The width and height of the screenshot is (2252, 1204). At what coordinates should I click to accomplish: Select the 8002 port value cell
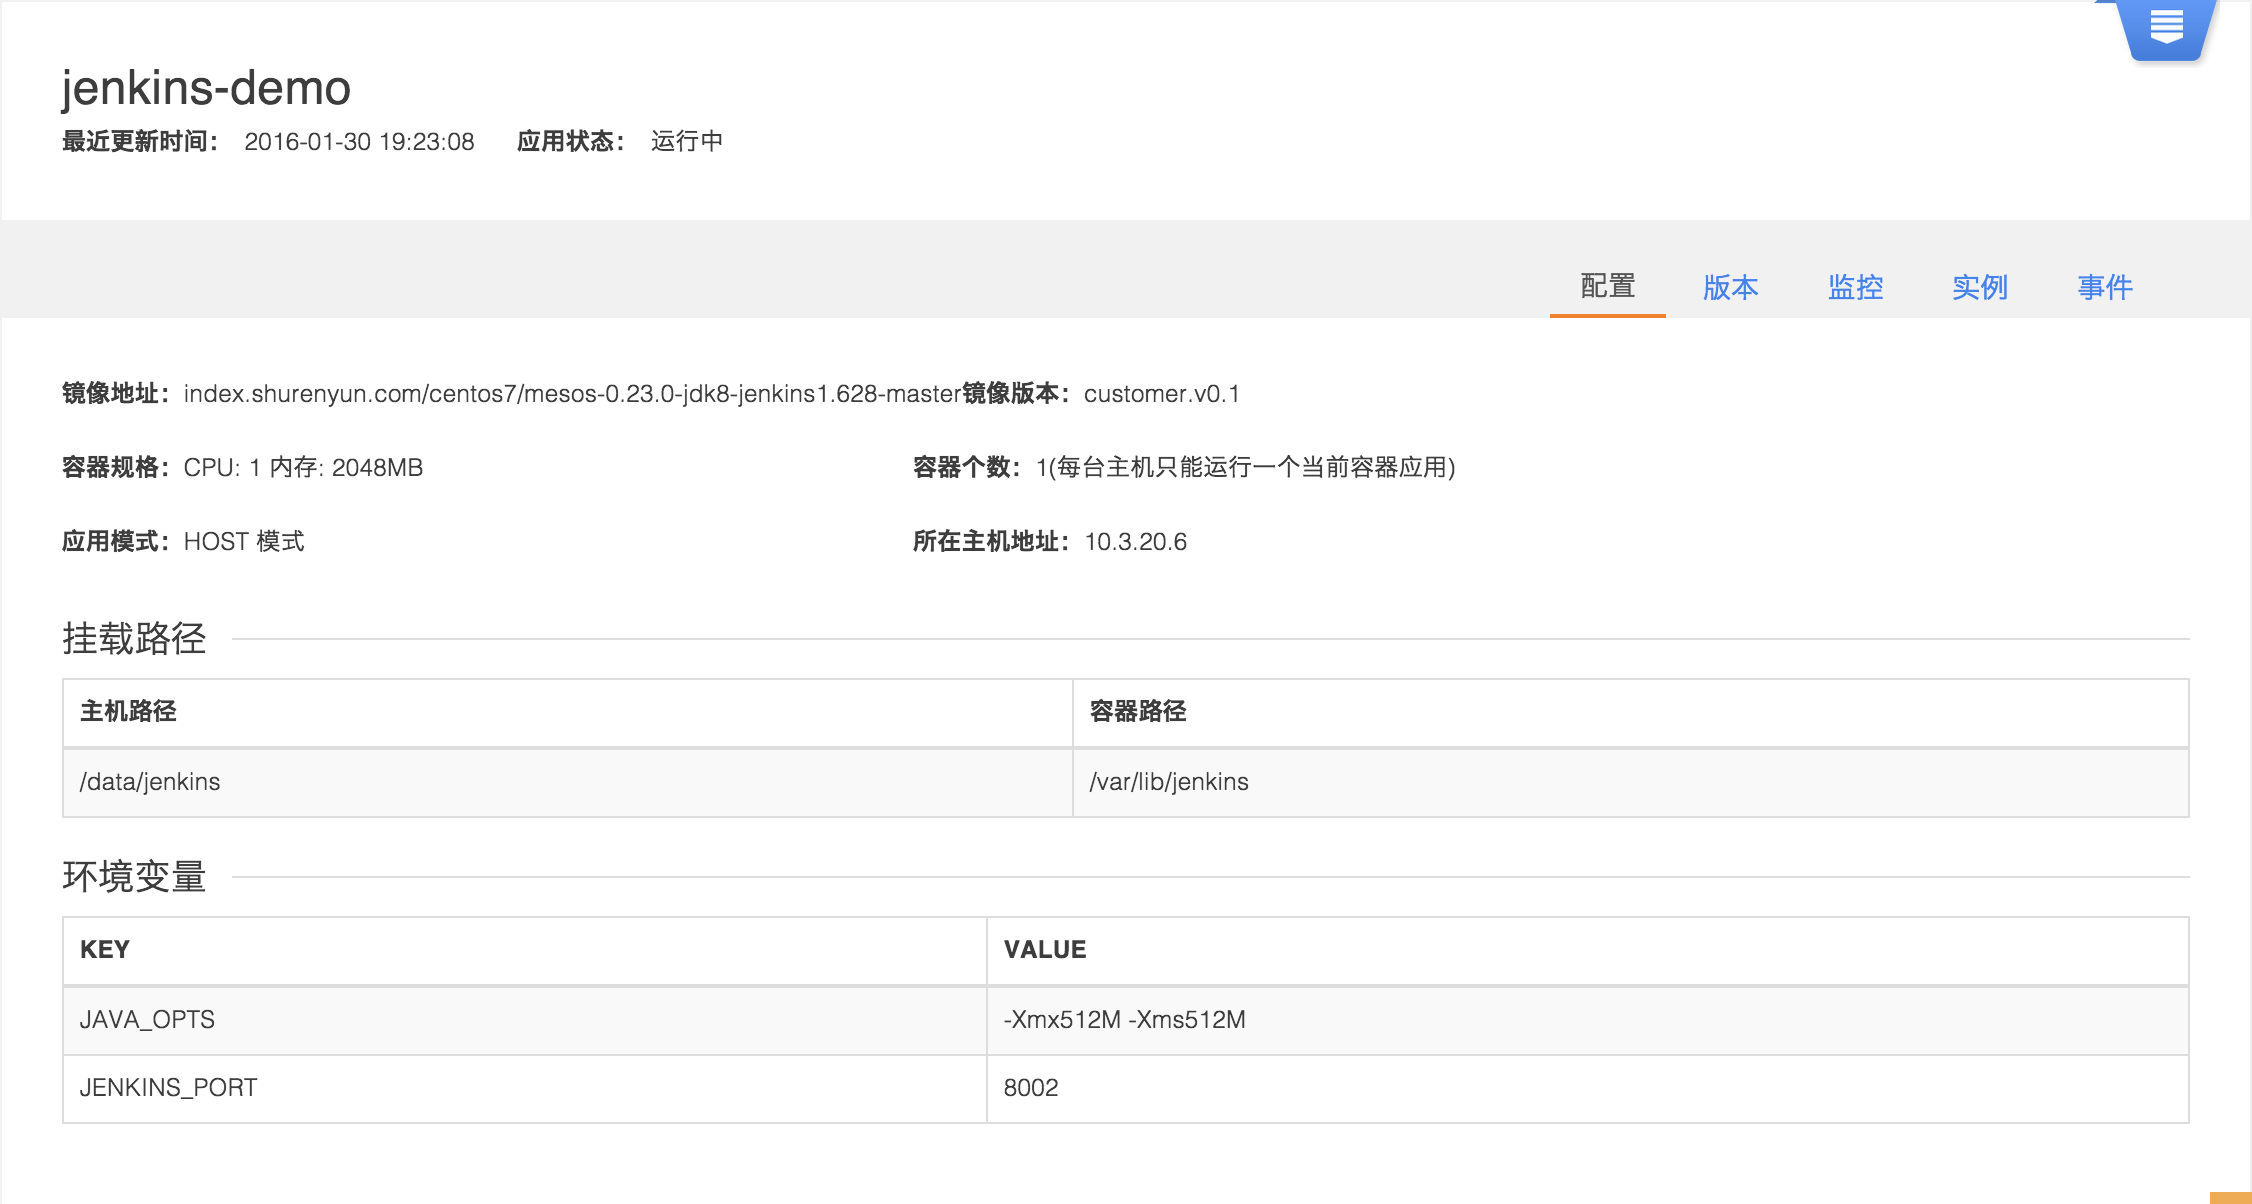(x=1588, y=1088)
